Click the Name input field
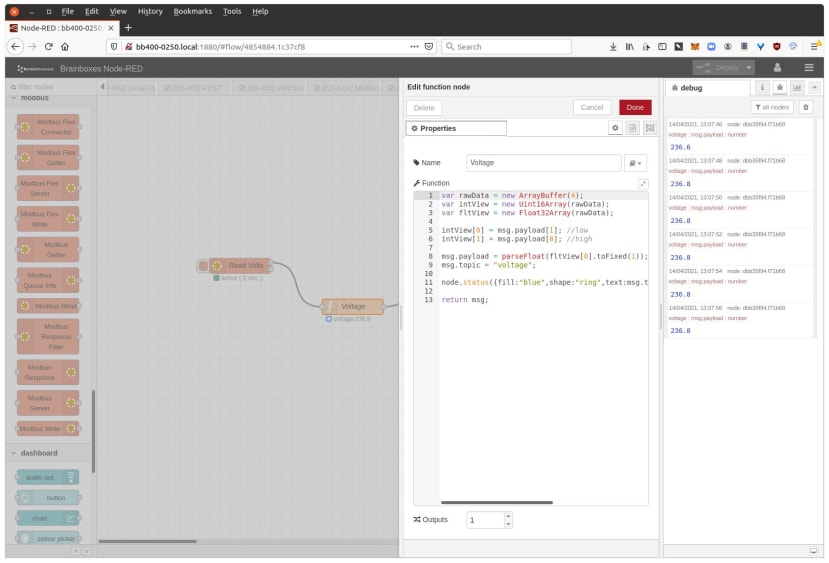The width and height of the screenshot is (829, 563). point(544,163)
